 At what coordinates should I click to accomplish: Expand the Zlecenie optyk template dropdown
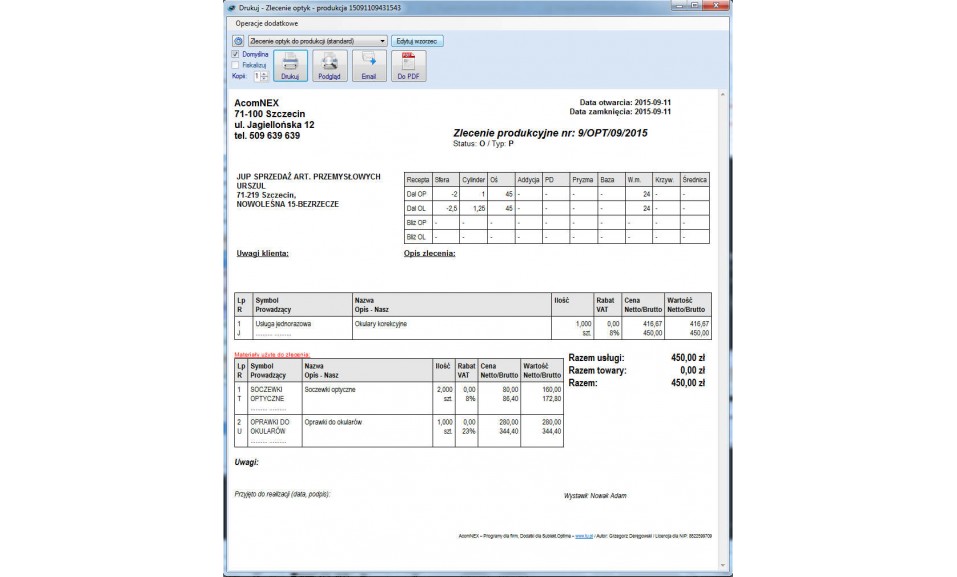(383, 41)
